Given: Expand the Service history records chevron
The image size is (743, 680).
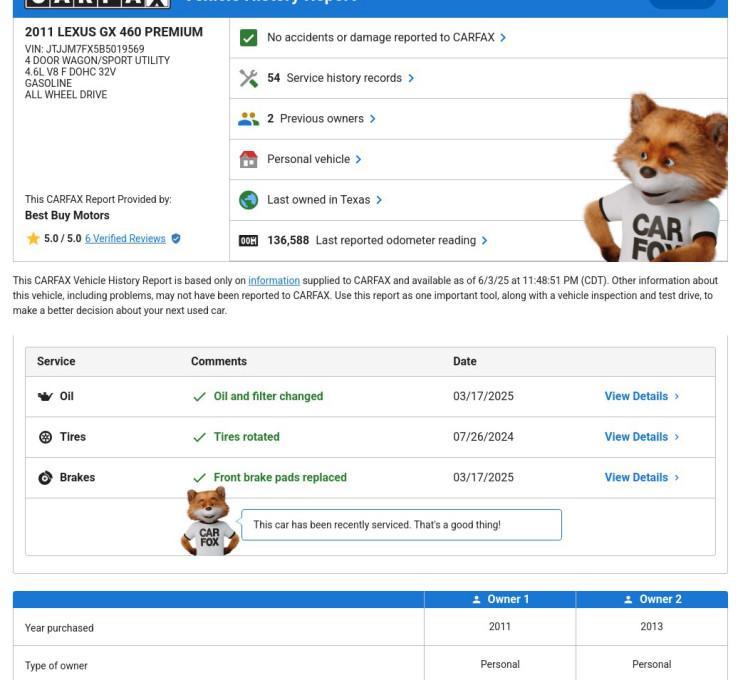Looking at the screenshot, I should coord(411,78).
